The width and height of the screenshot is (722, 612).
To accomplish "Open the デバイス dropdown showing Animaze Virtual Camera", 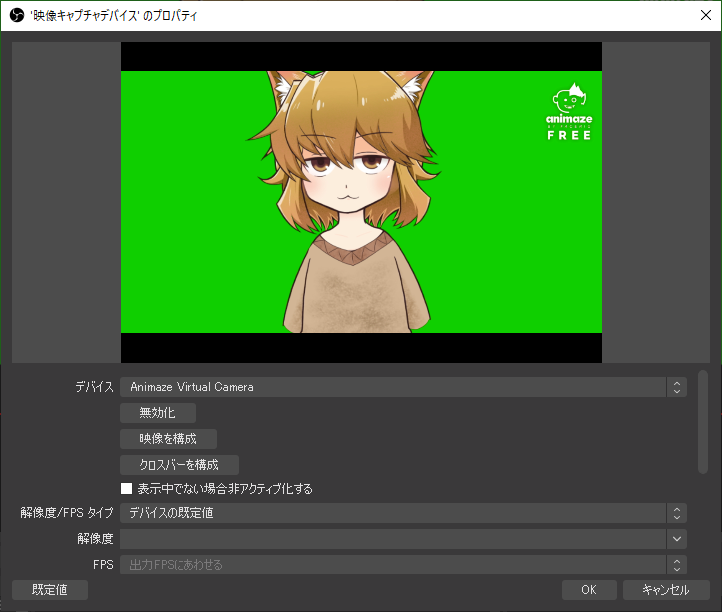I will [x=403, y=387].
